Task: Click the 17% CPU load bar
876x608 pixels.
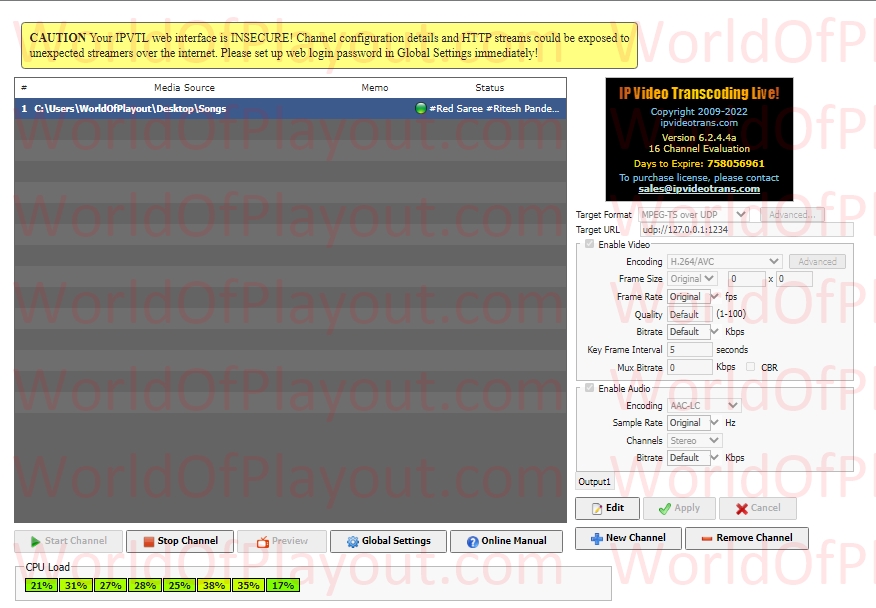Action: tap(283, 585)
